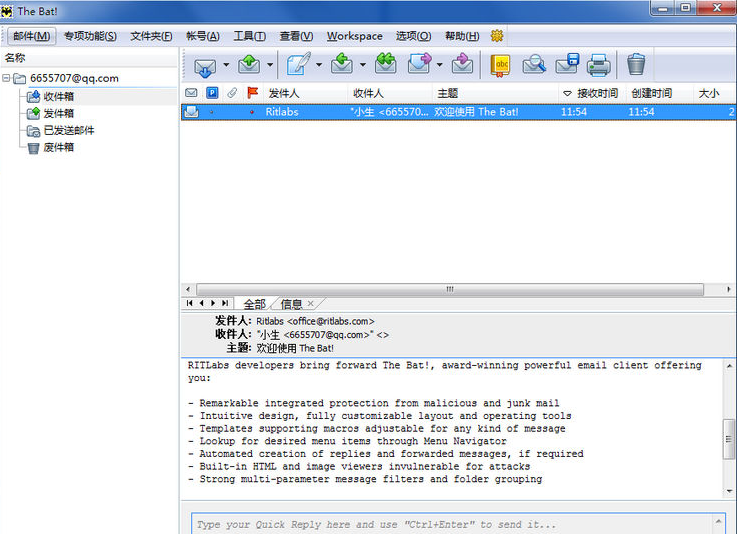Open the 文件夹(F) menu

(151, 36)
